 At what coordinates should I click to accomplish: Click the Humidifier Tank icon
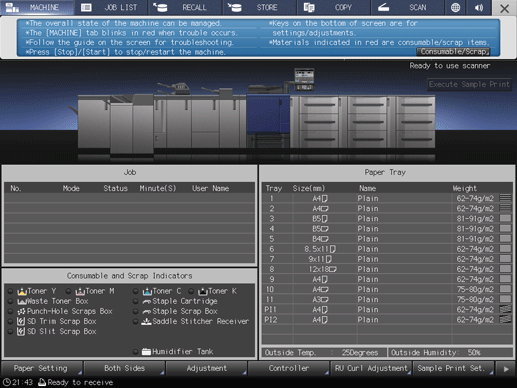click(x=146, y=351)
